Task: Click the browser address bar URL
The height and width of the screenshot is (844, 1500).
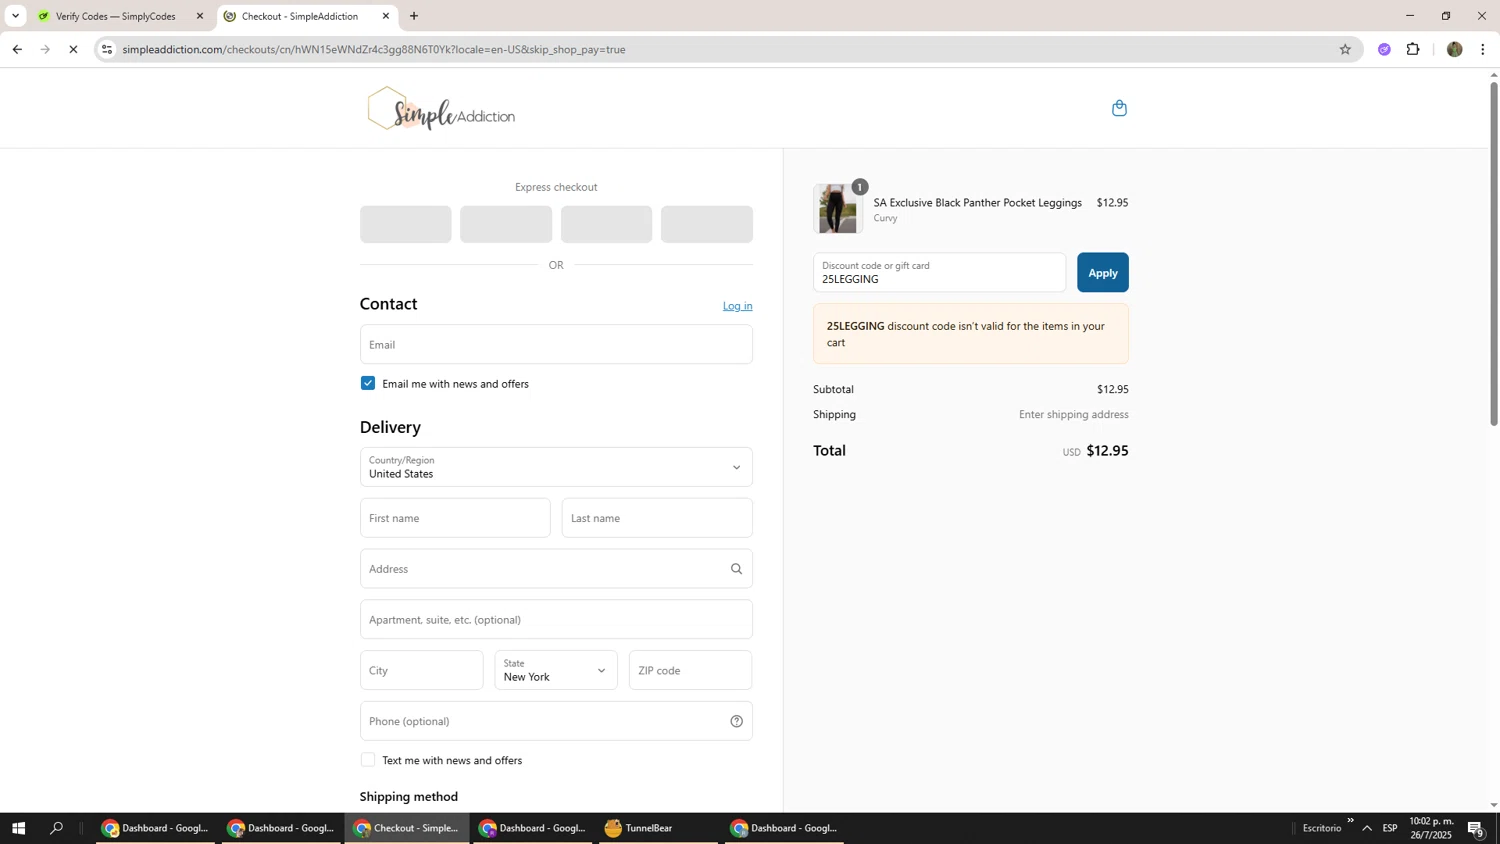Action: (374, 49)
